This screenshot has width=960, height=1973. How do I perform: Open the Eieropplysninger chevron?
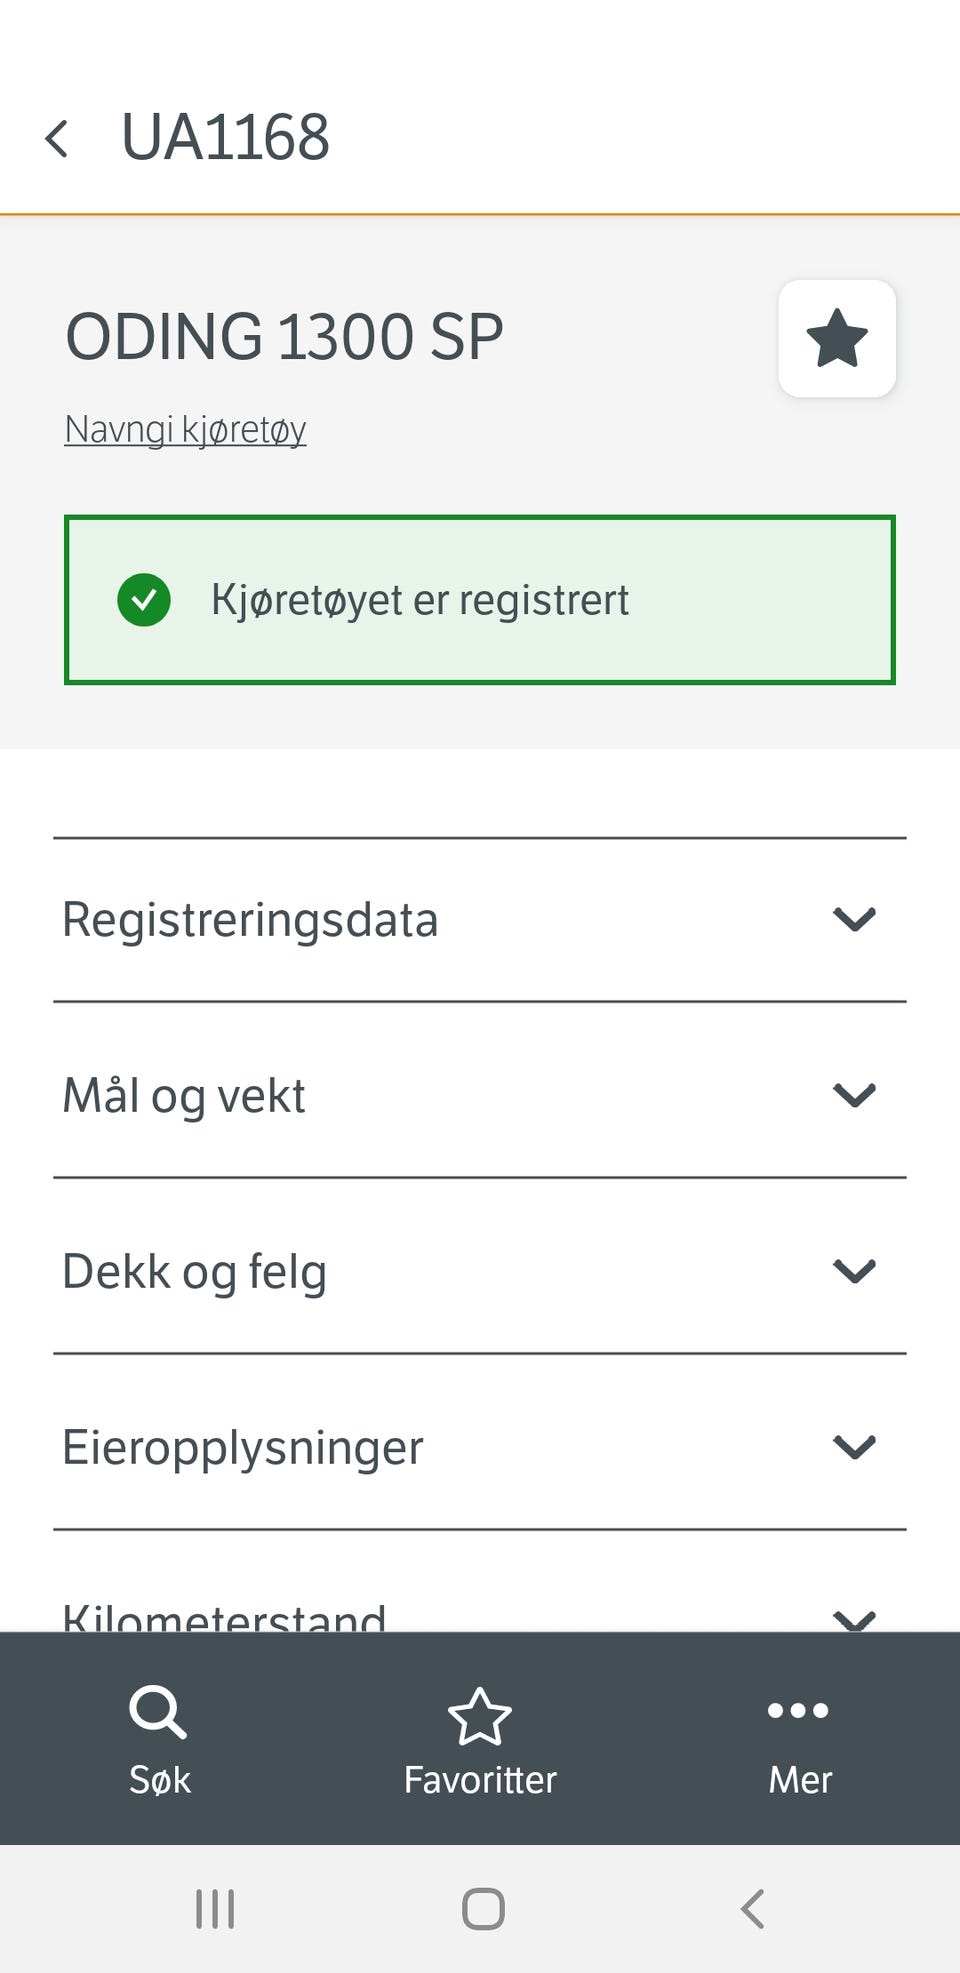coord(854,1446)
